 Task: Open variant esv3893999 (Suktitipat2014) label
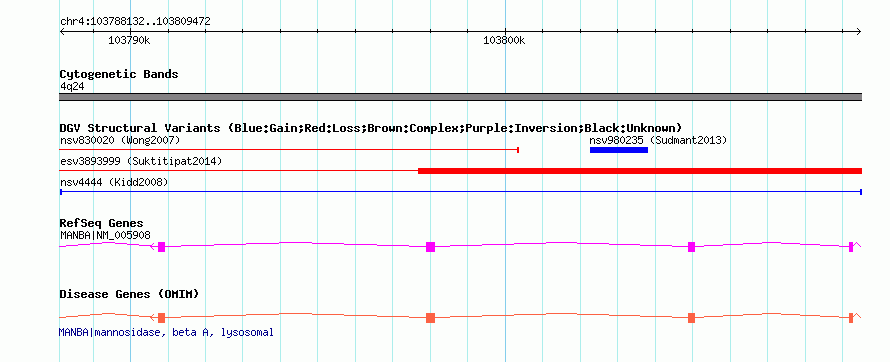tap(141, 162)
